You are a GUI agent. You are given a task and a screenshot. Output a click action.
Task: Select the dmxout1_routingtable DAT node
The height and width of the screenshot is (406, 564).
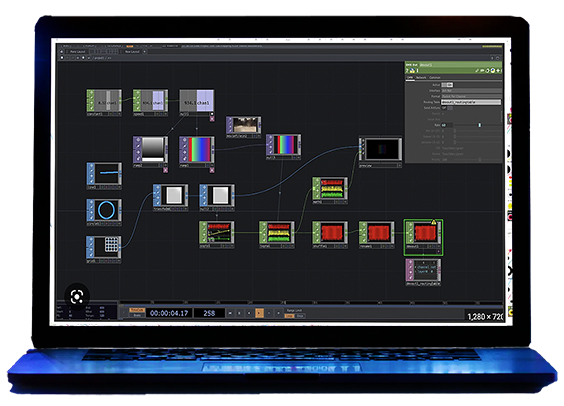click(x=423, y=273)
